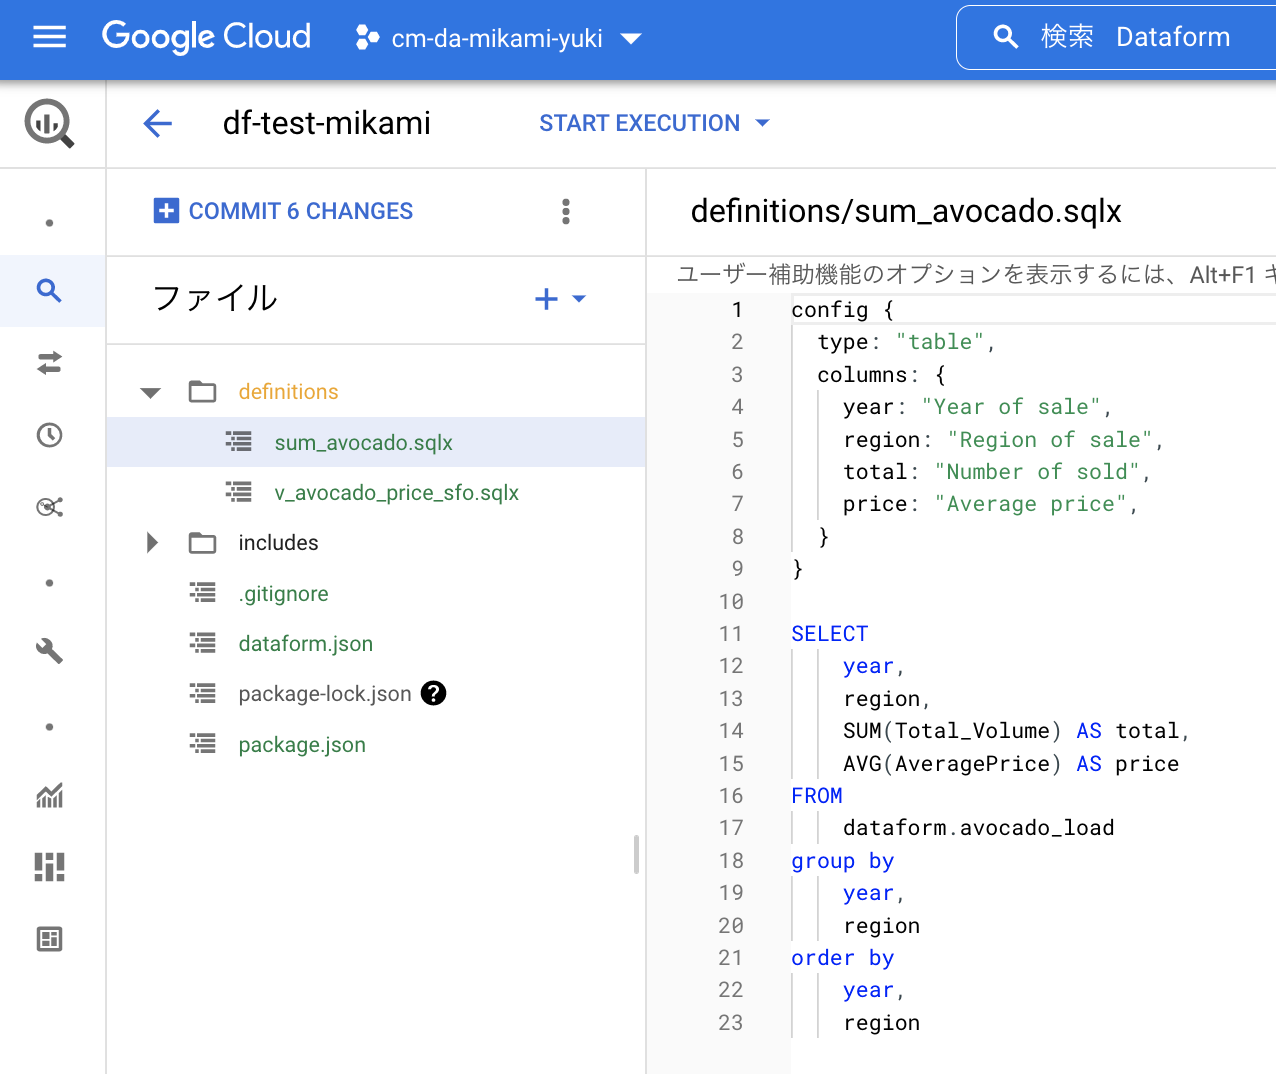Click the back arrow next to df-test-mikami
Viewport: 1276px width, 1074px height.
[x=158, y=124]
